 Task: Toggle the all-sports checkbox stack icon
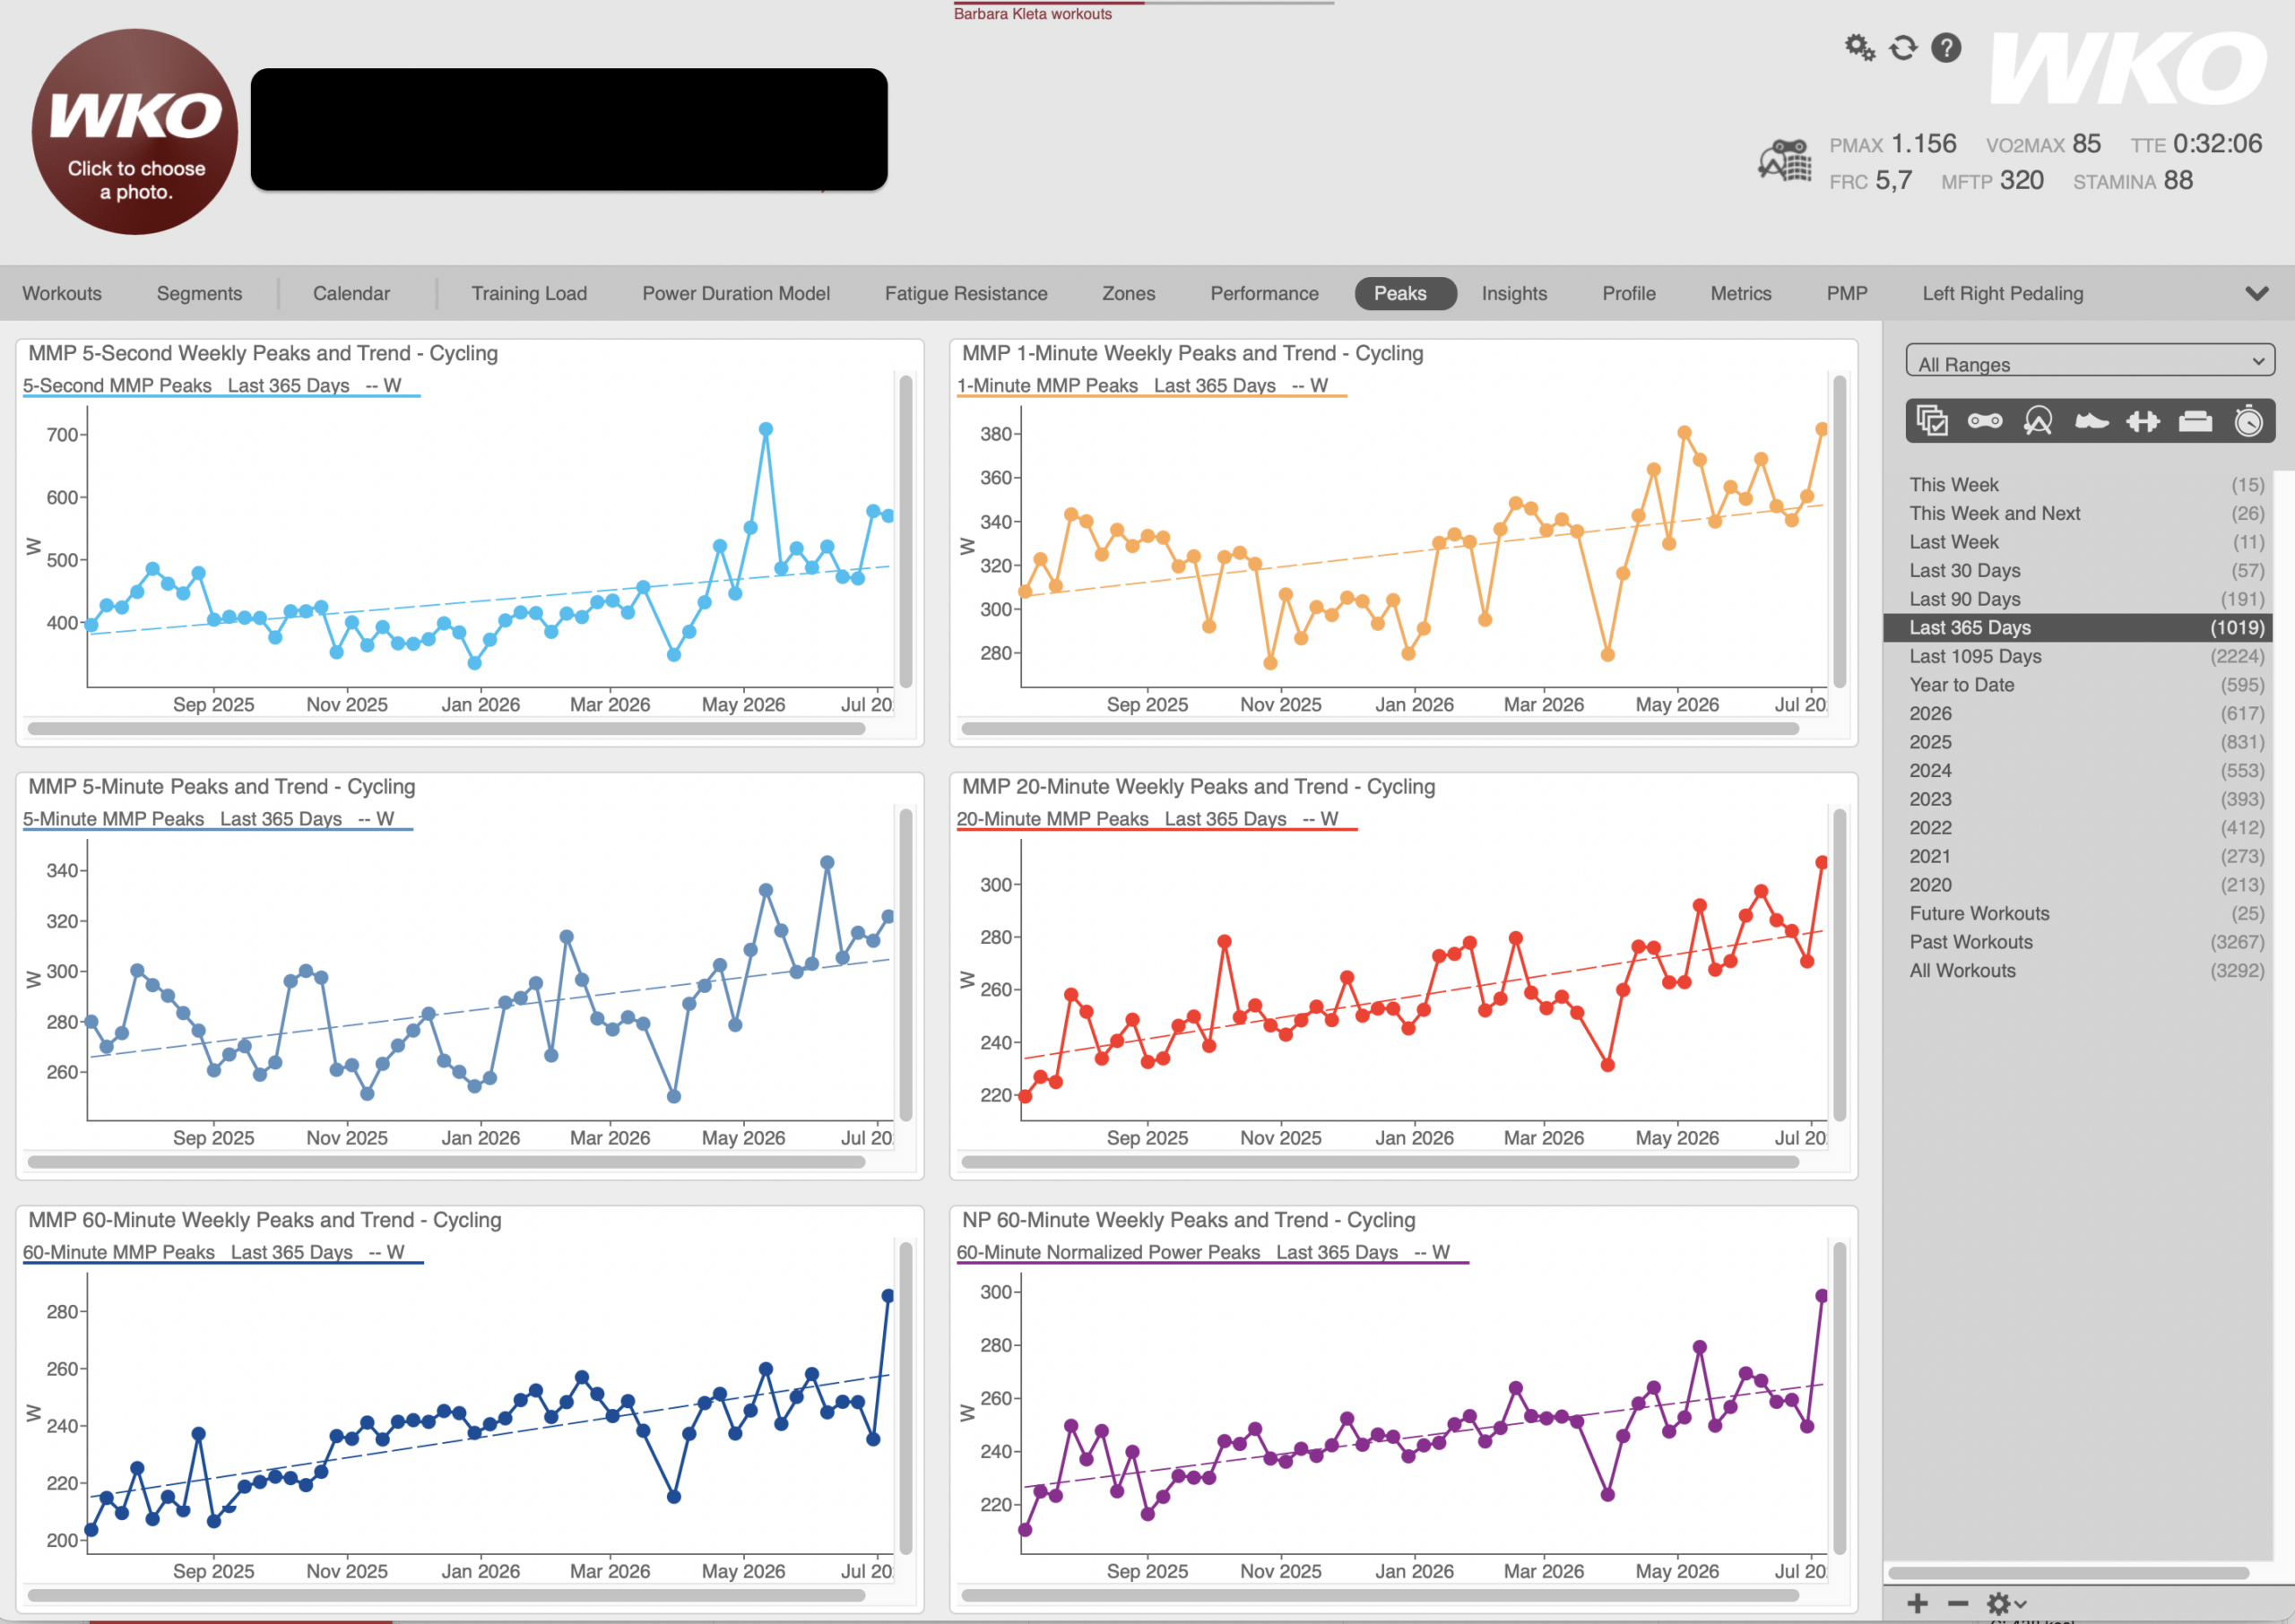(1932, 421)
